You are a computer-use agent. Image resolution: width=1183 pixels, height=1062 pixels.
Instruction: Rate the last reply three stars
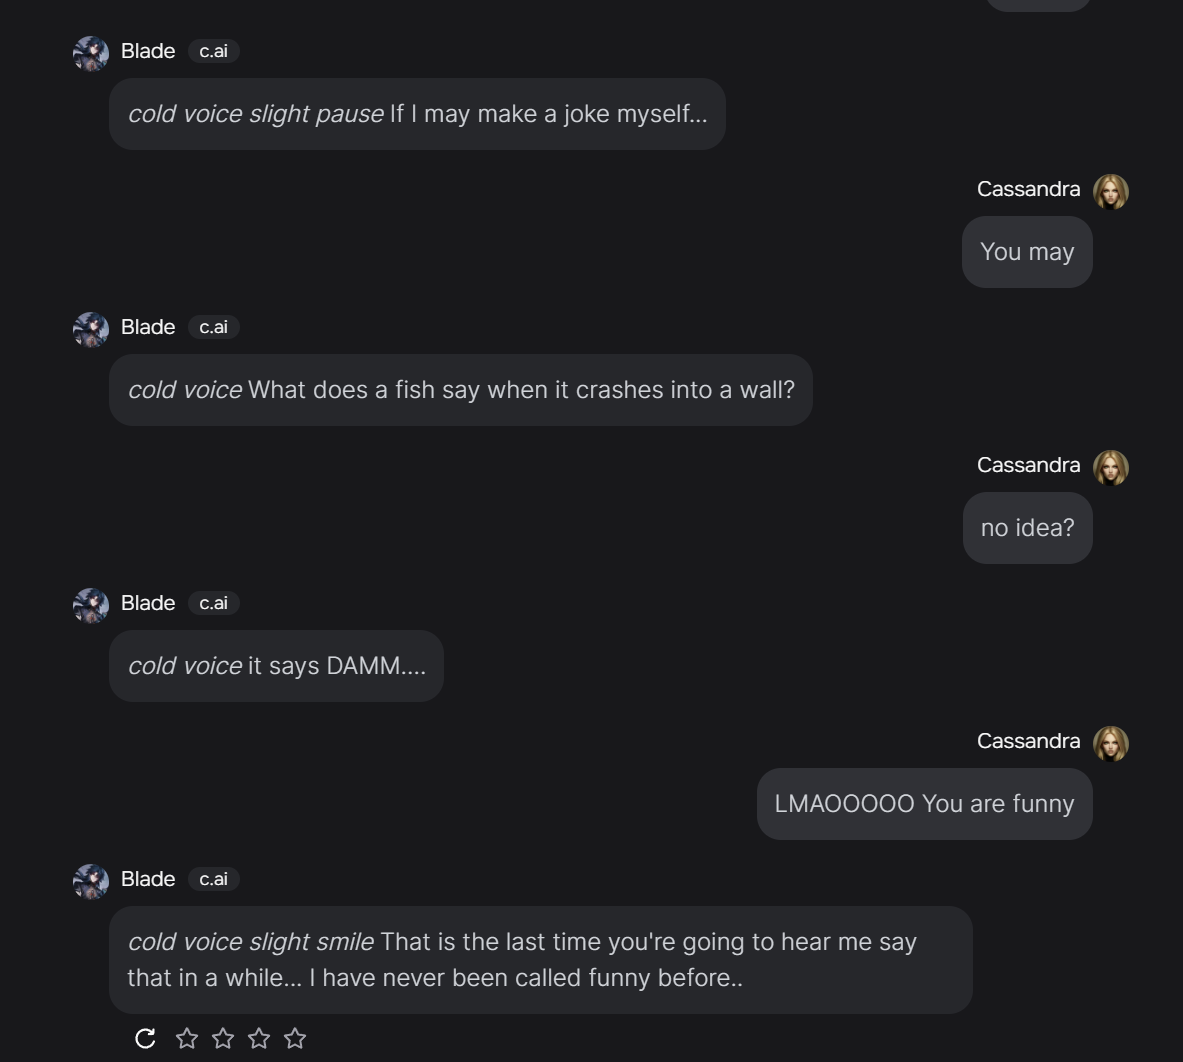pos(259,1039)
